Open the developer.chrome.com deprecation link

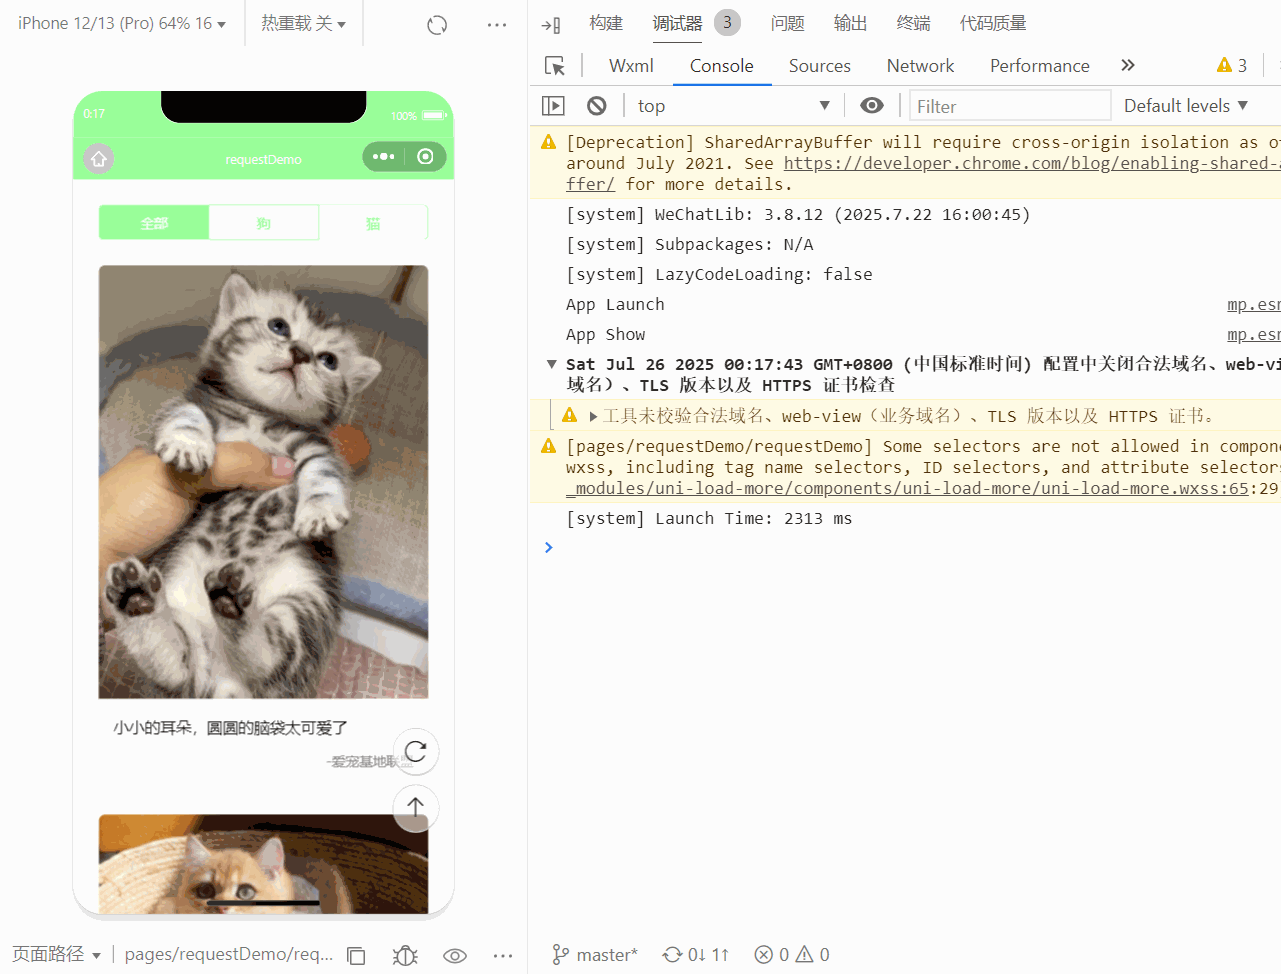[x=1032, y=163]
